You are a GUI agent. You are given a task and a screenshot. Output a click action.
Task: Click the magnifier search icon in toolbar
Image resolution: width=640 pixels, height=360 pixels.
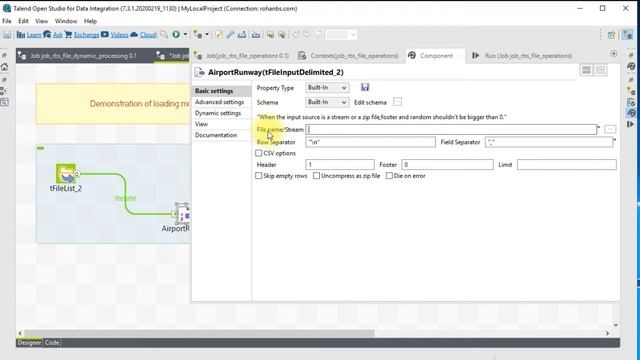click(x=164, y=35)
